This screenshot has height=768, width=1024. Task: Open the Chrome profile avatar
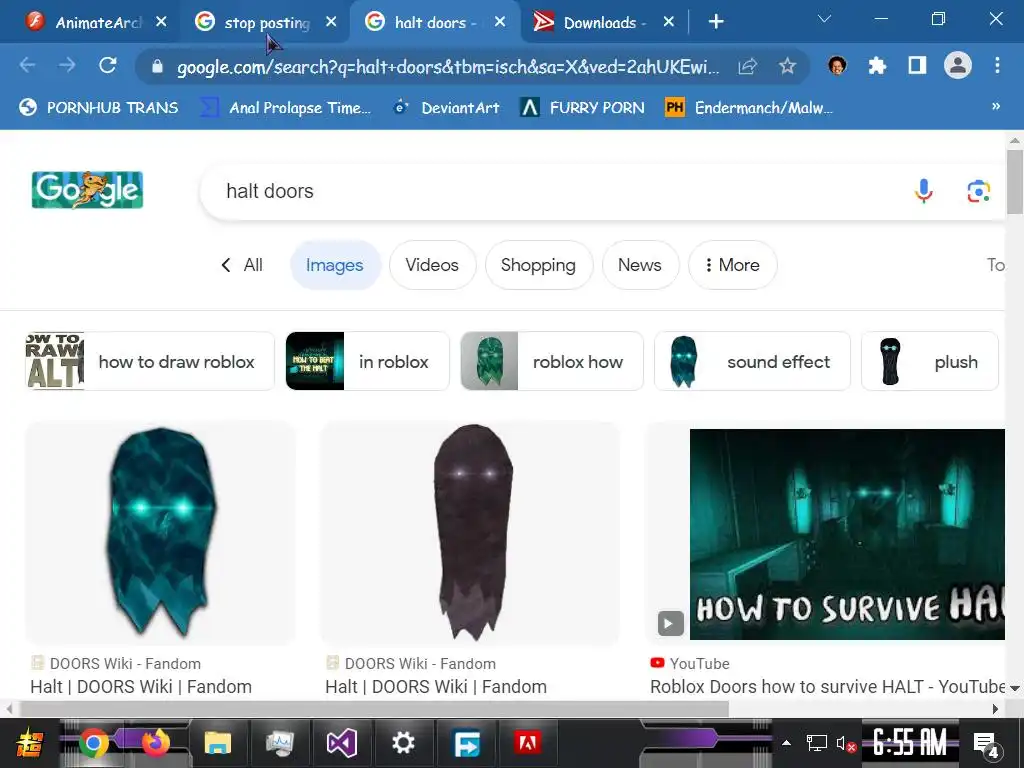[957, 65]
